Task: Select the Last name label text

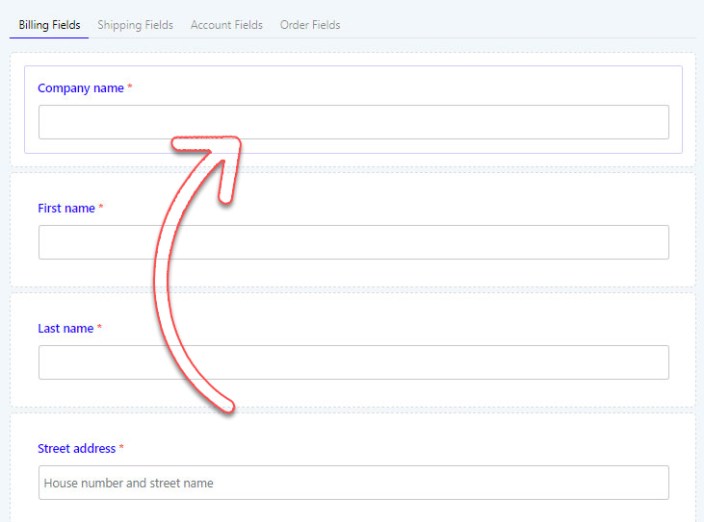Action: tap(65, 328)
